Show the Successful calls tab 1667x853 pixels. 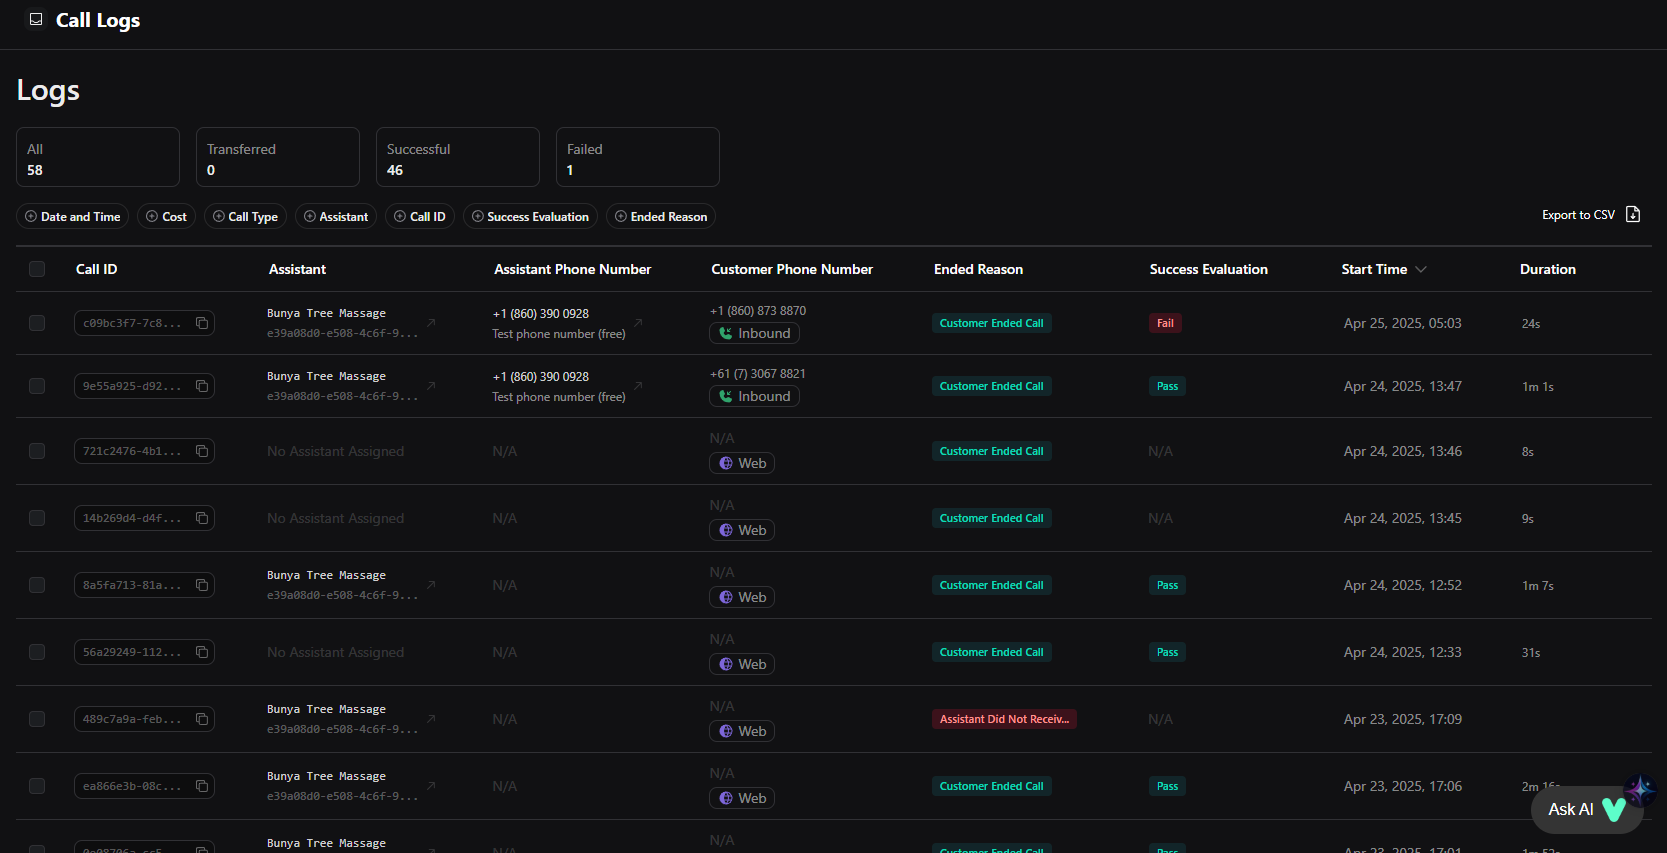pyautogui.click(x=457, y=157)
